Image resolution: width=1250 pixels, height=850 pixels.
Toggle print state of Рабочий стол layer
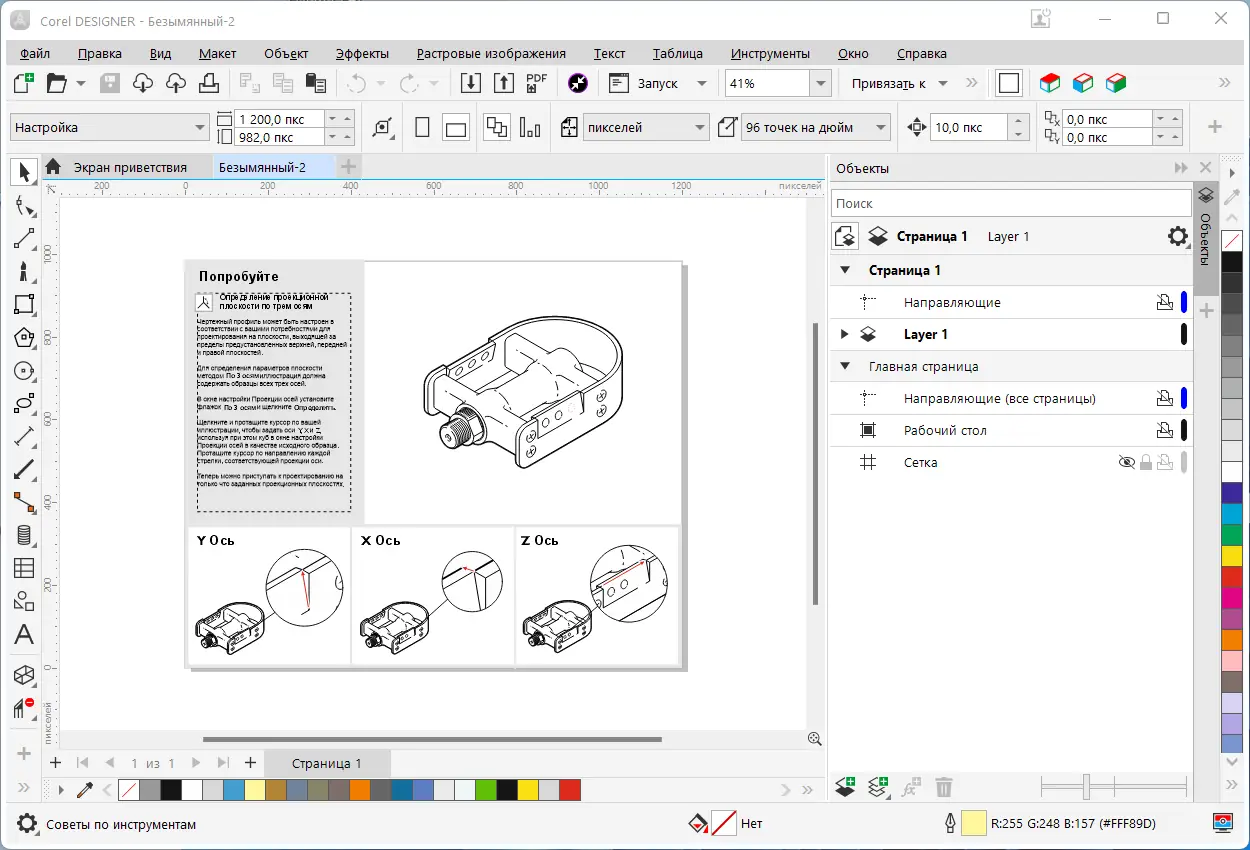[x=1164, y=431]
